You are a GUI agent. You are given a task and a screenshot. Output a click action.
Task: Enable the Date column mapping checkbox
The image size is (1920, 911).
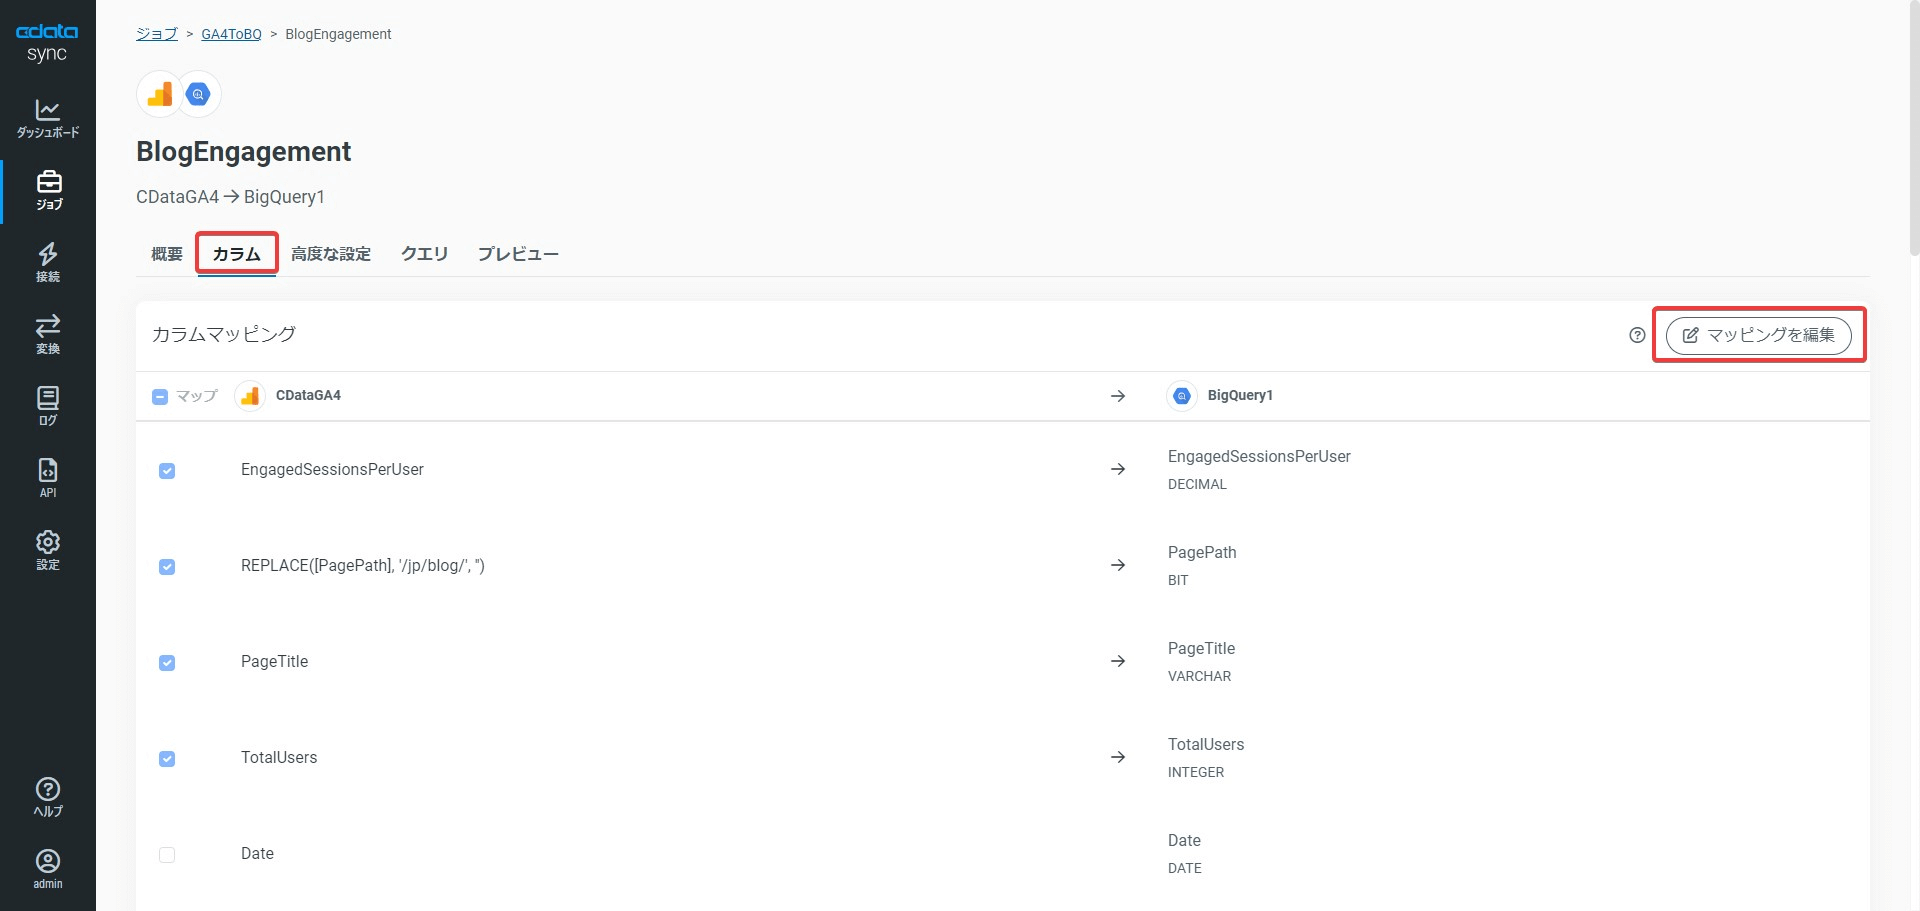pos(167,855)
